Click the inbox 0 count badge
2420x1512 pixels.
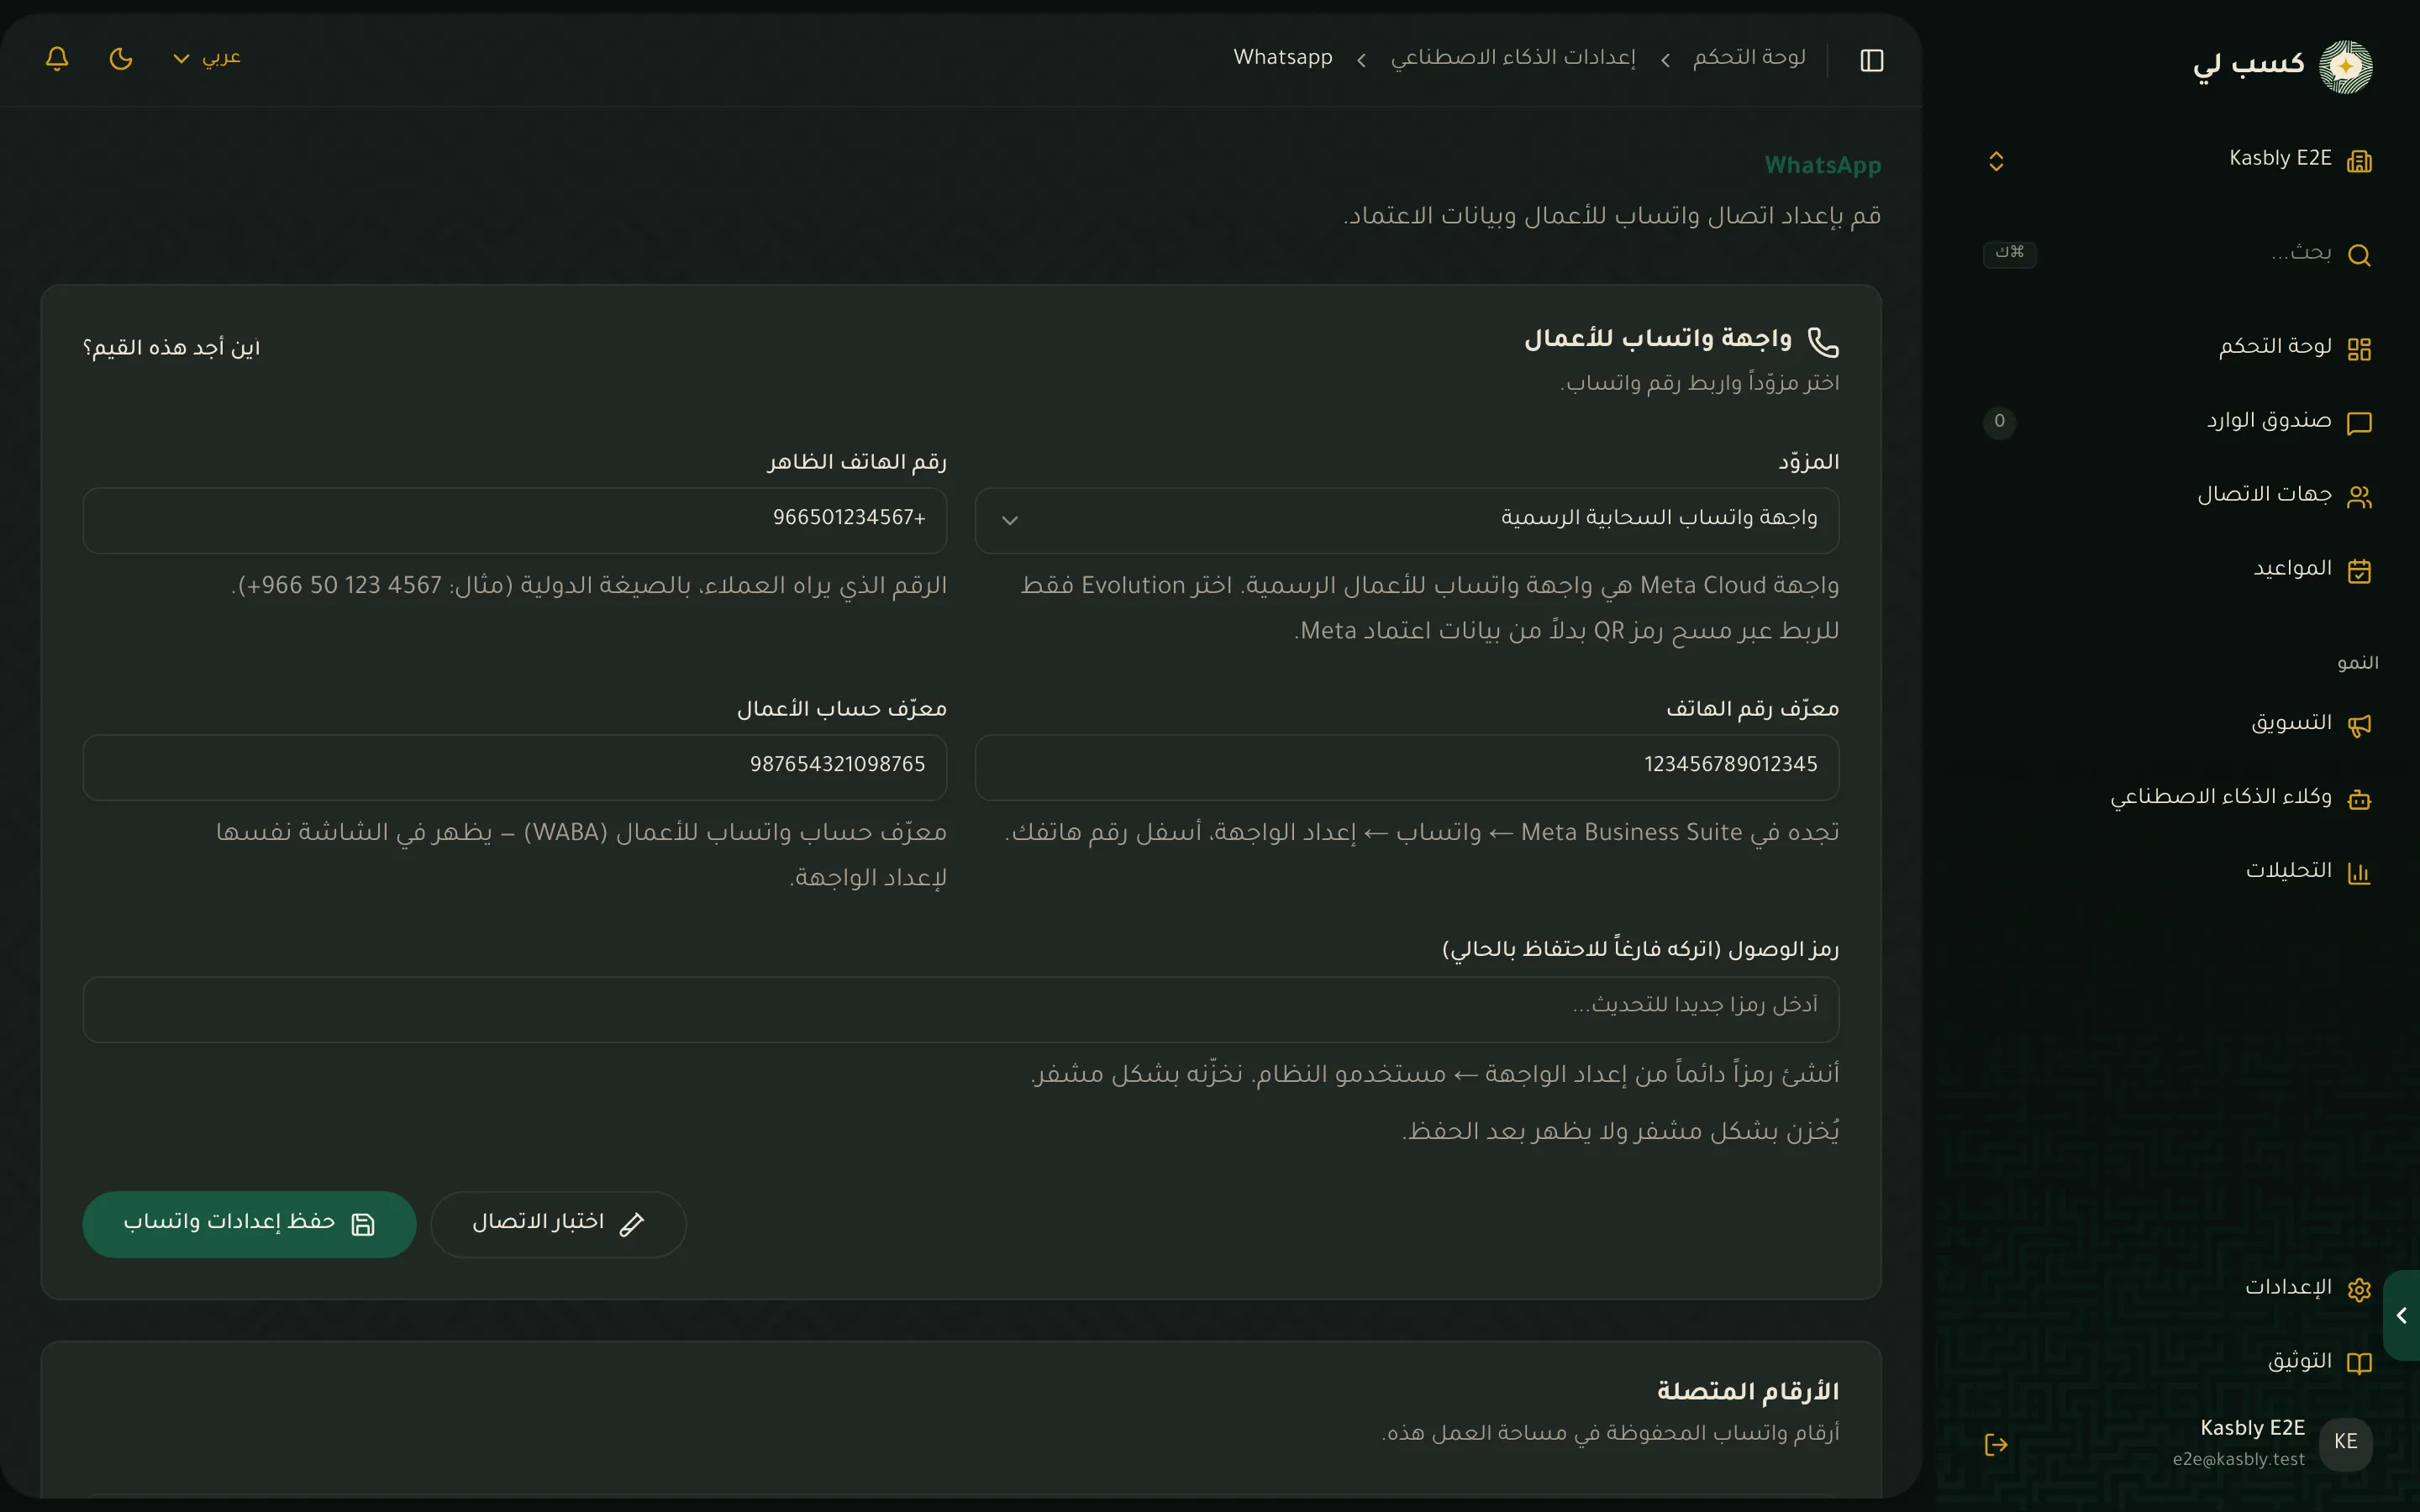pyautogui.click(x=2000, y=422)
